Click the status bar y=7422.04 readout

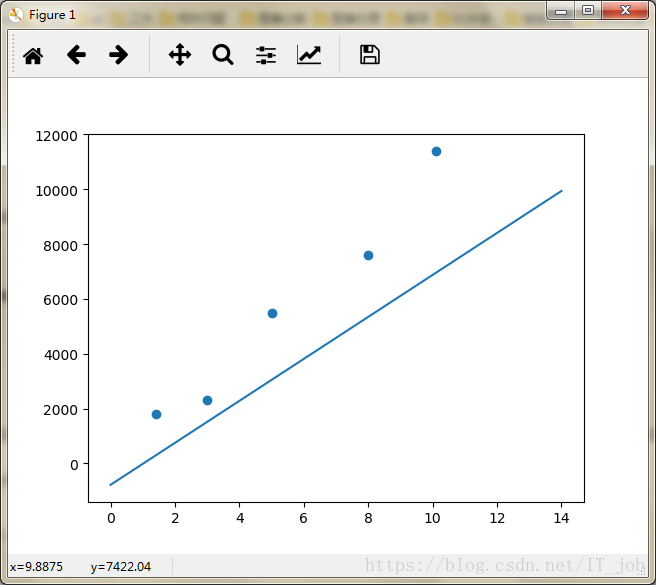tap(120, 567)
